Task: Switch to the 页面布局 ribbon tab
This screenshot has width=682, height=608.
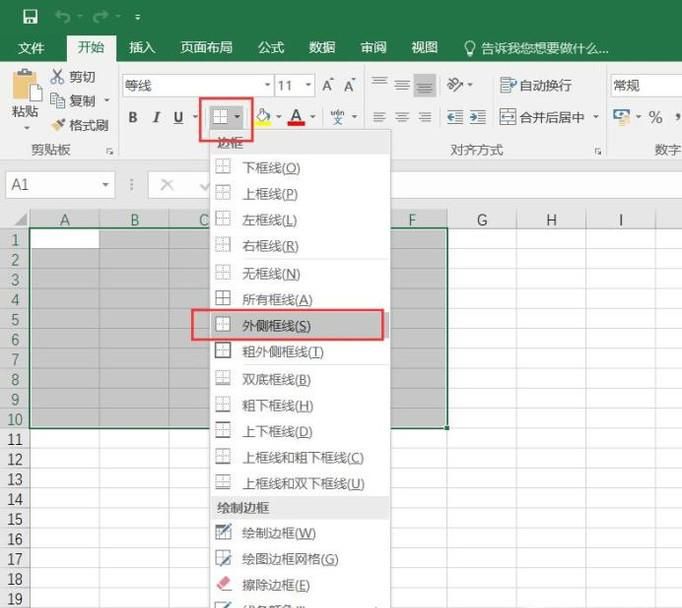Action: click(207, 47)
